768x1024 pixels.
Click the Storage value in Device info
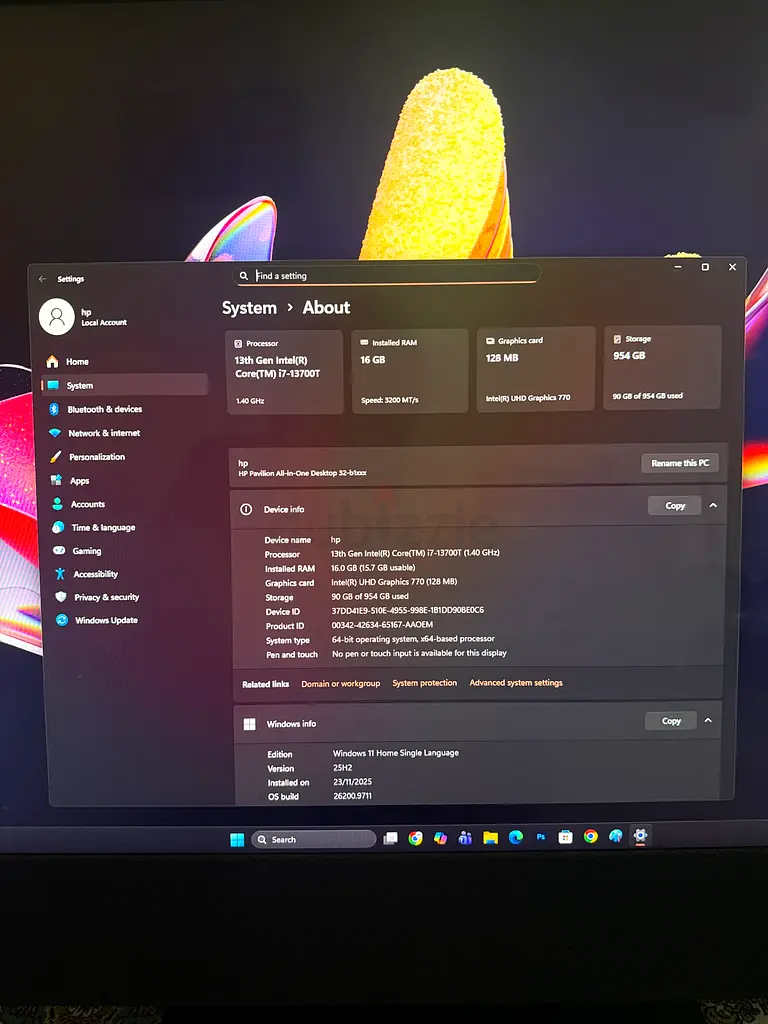[370, 596]
